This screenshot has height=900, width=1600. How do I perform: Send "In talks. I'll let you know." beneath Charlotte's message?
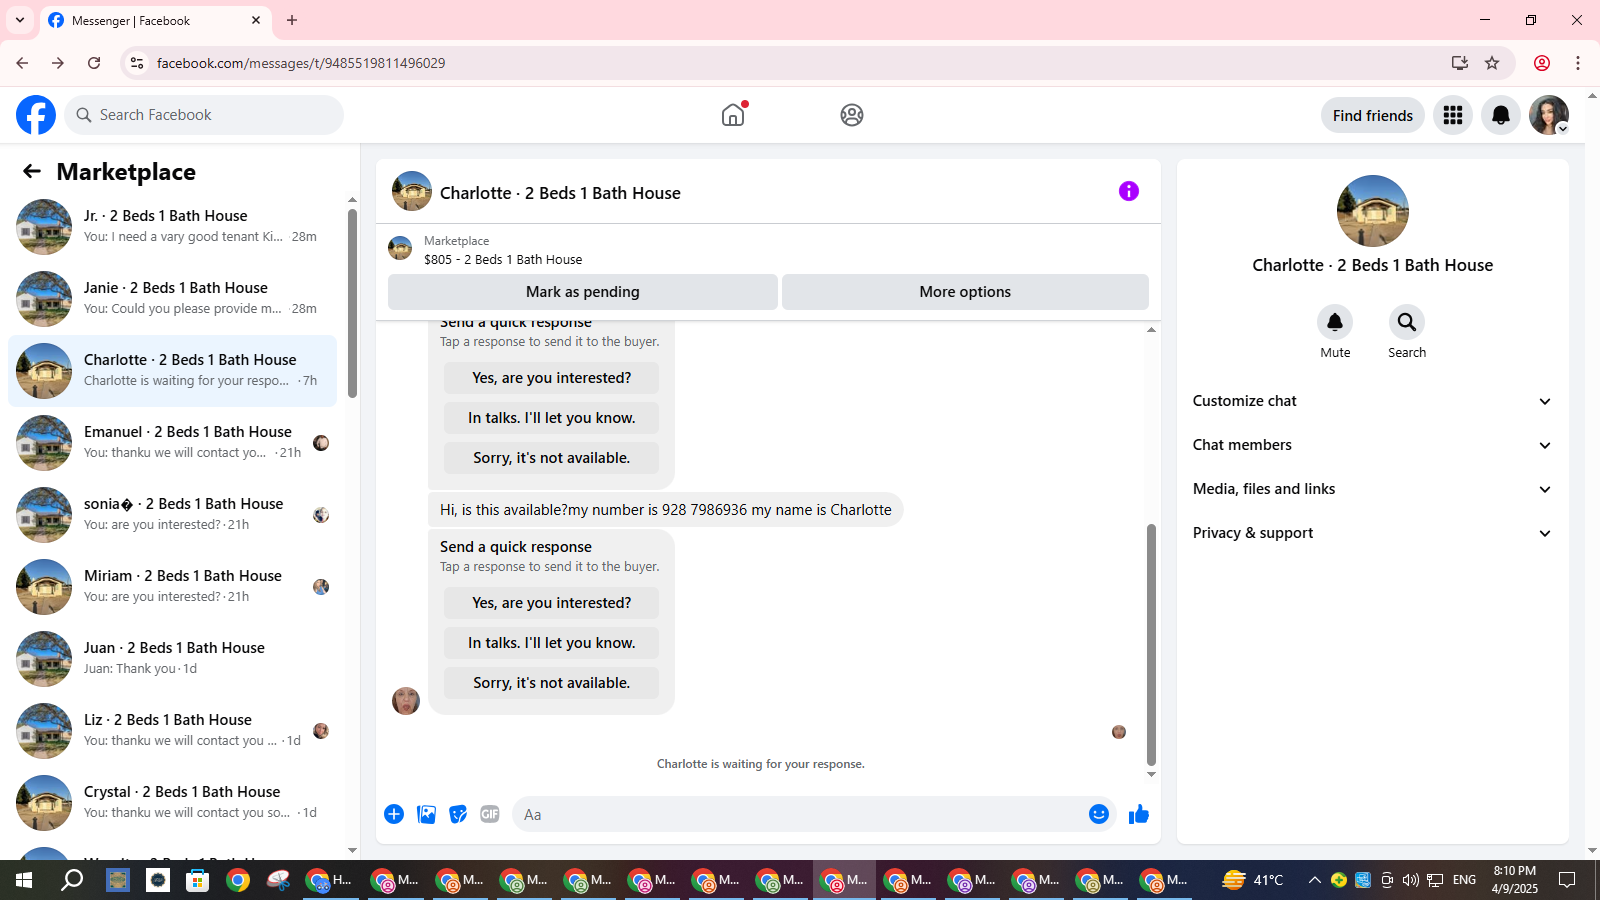(x=552, y=643)
